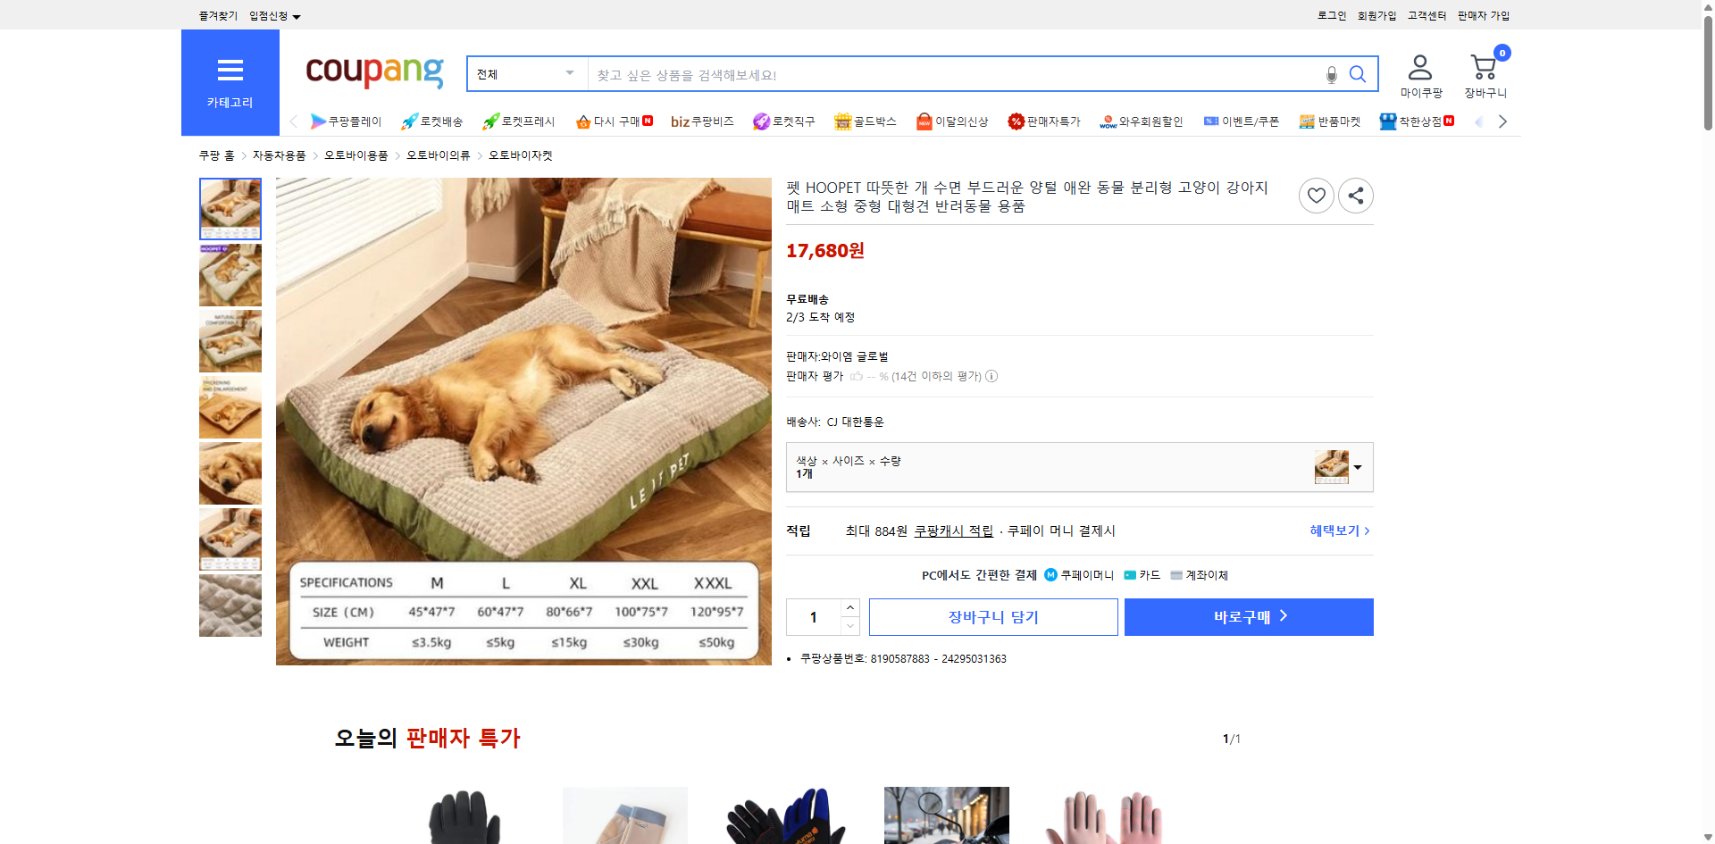
Task: Select first product thumbnail with size chart
Action: [x=230, y=209]
